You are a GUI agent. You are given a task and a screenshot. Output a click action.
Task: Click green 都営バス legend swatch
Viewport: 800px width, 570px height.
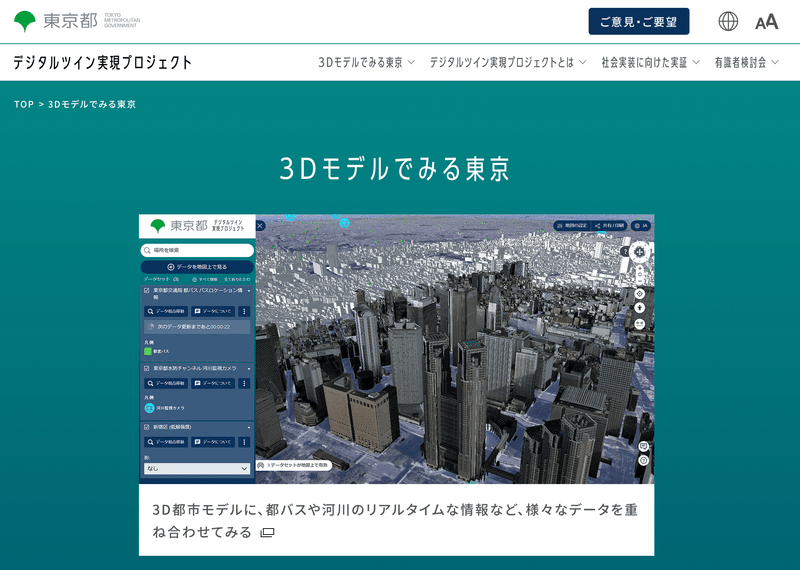click(148, 351)
